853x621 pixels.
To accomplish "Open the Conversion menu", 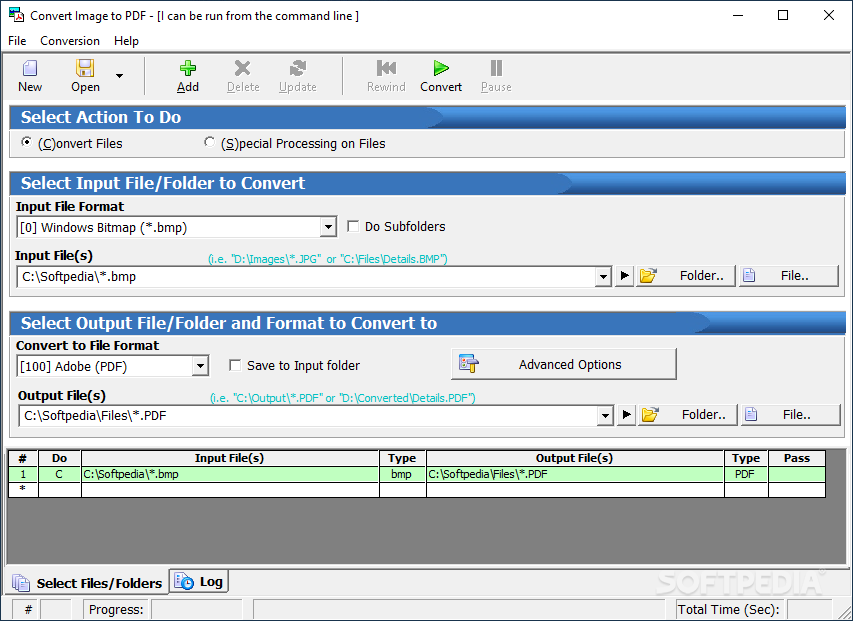I will 70,41.
